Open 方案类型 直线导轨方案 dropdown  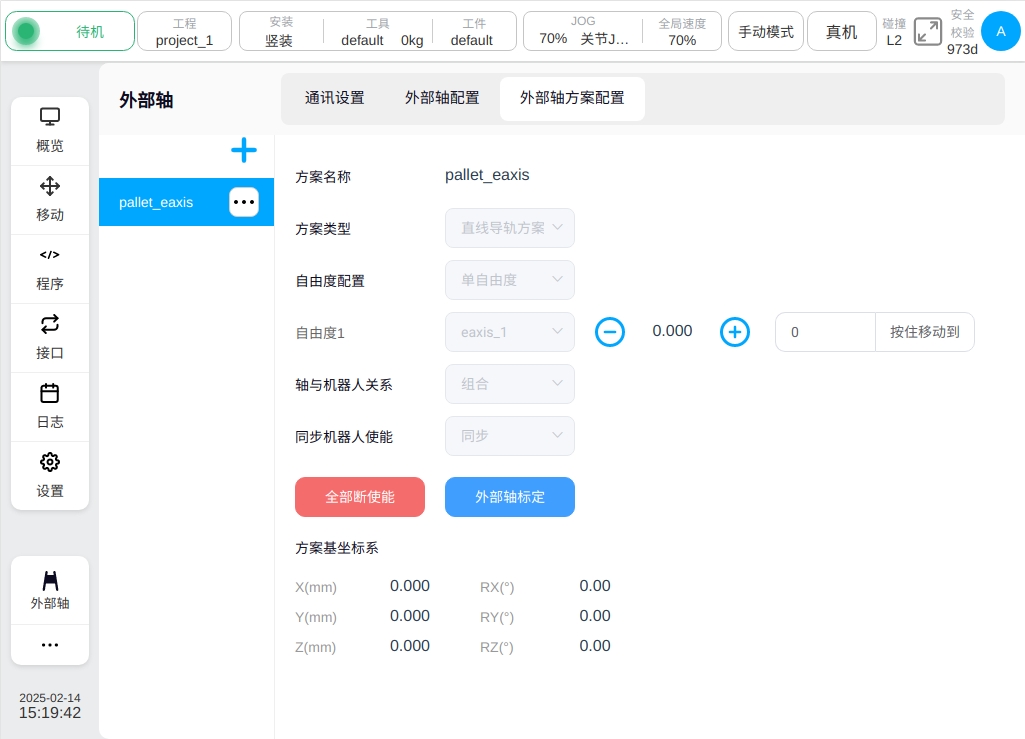point(510,228)
